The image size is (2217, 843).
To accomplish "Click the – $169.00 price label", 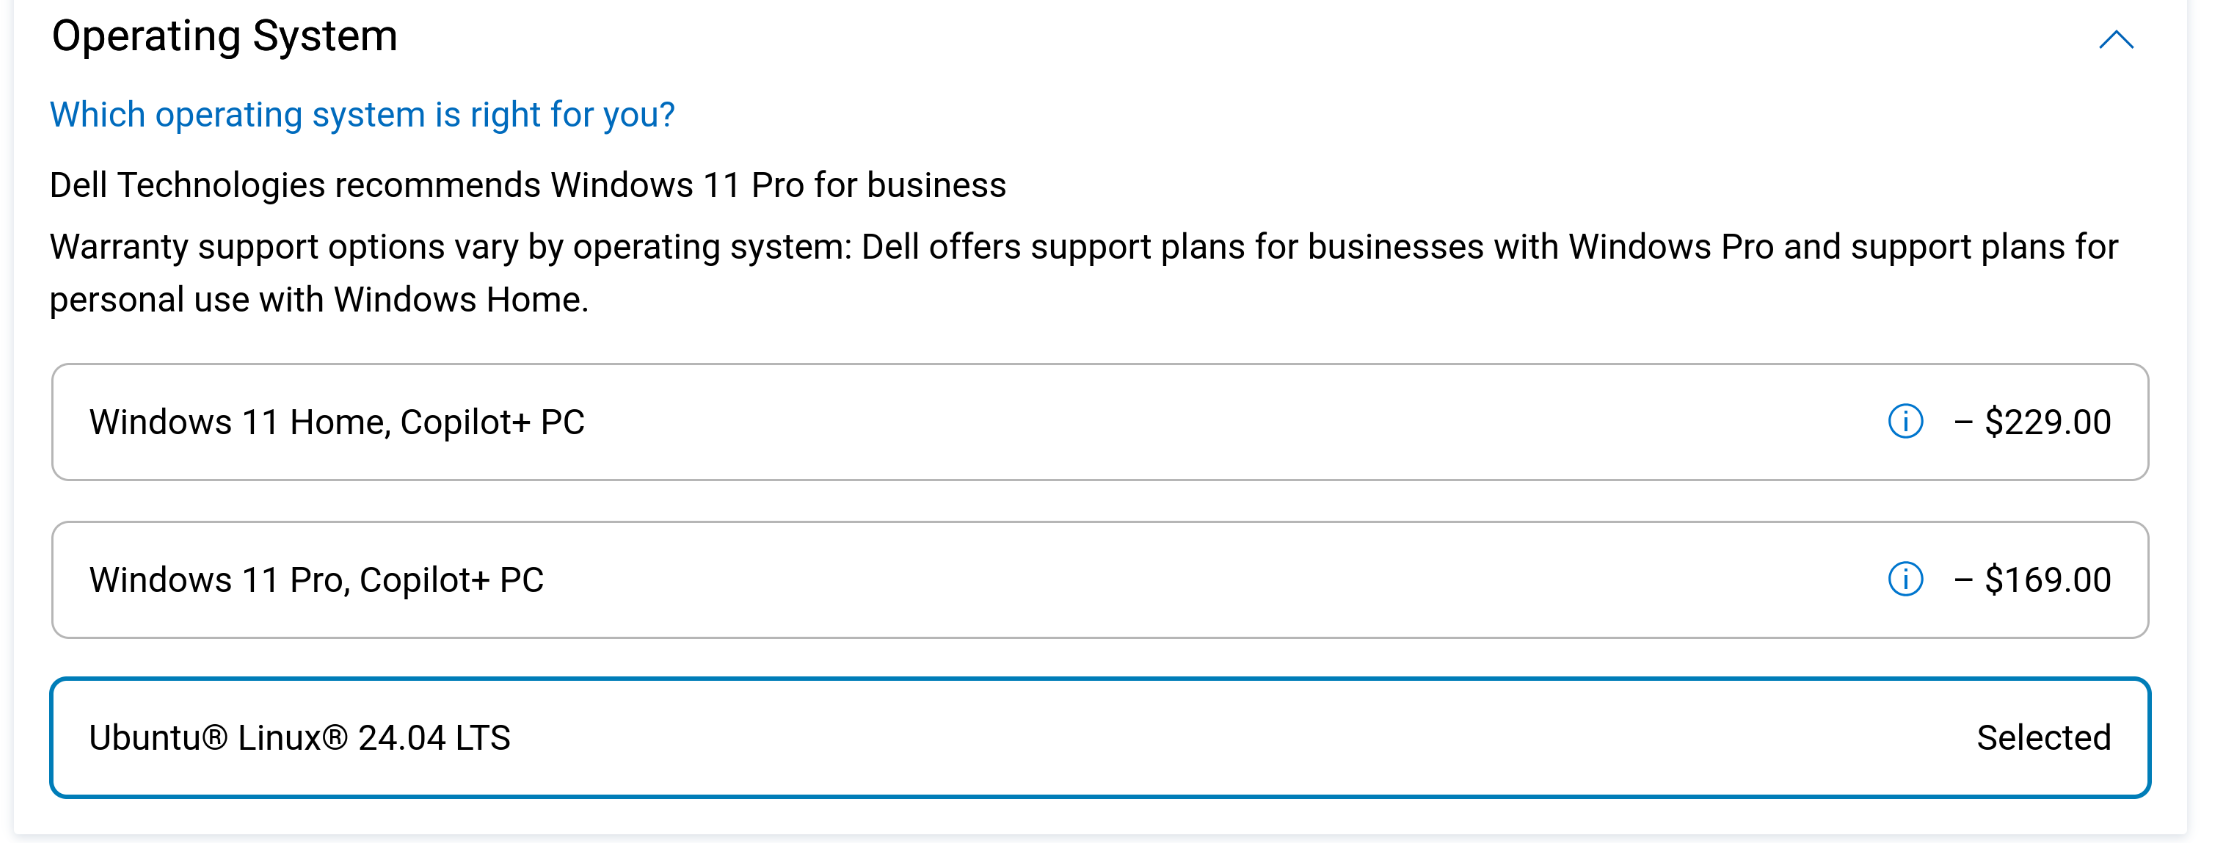I will 2032,580.
